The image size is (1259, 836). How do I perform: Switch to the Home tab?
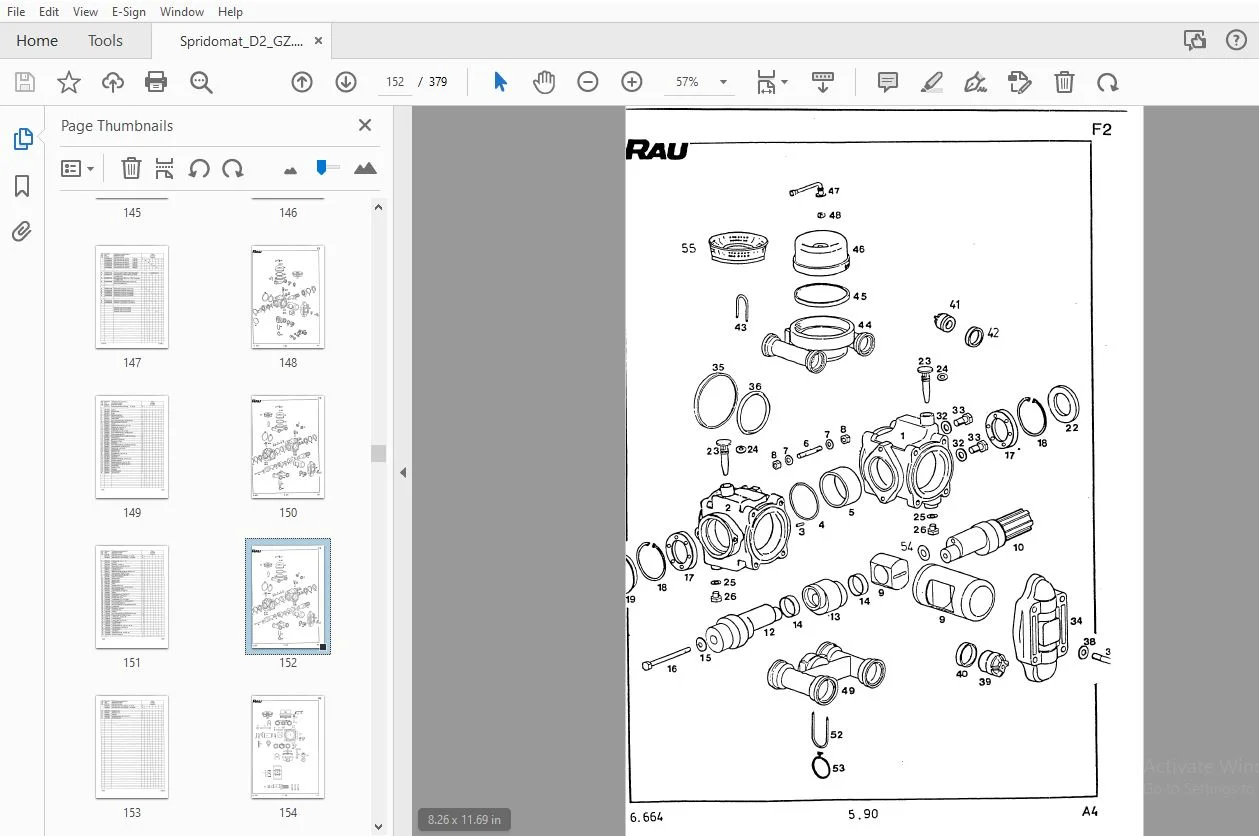[37, 41]
